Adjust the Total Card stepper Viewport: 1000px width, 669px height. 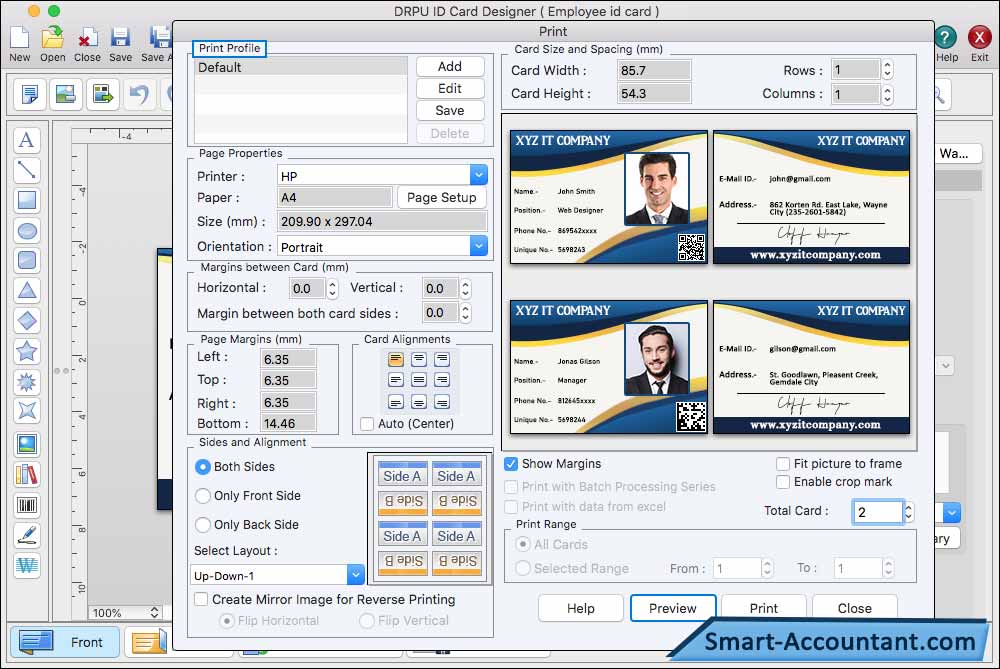point(909,512)
